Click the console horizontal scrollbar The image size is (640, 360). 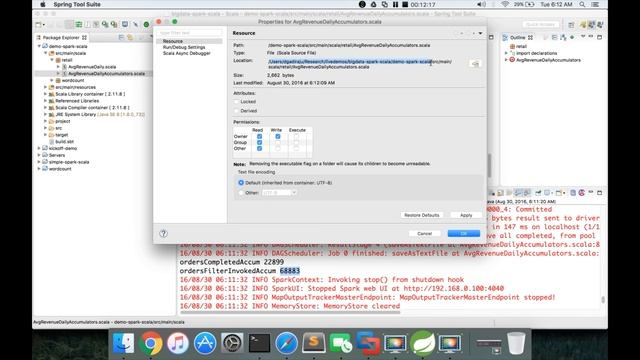(x=290, y=313)
